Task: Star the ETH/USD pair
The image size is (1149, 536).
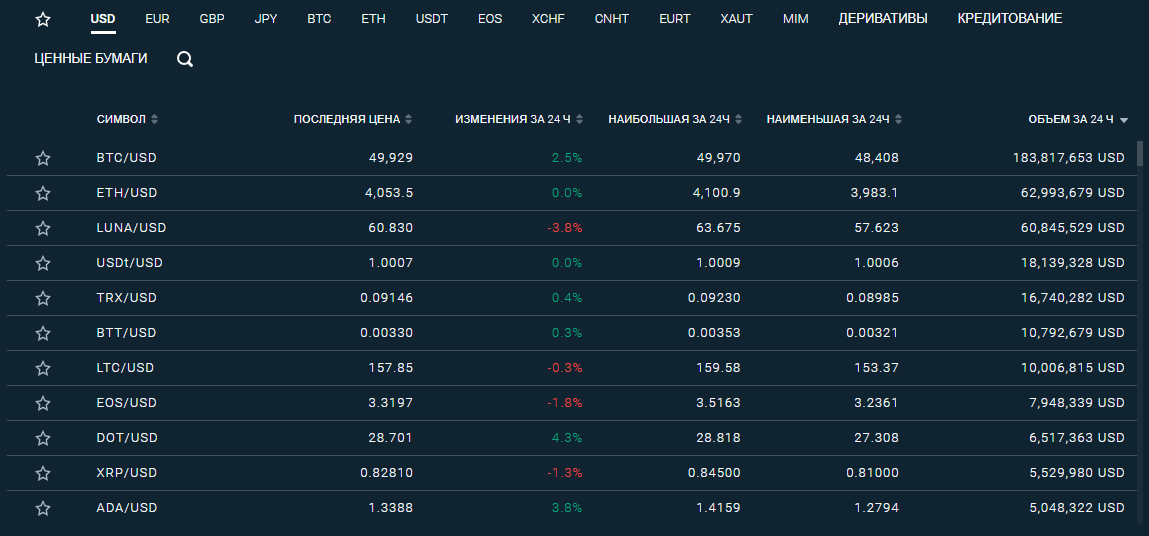Action: (43, 194)
